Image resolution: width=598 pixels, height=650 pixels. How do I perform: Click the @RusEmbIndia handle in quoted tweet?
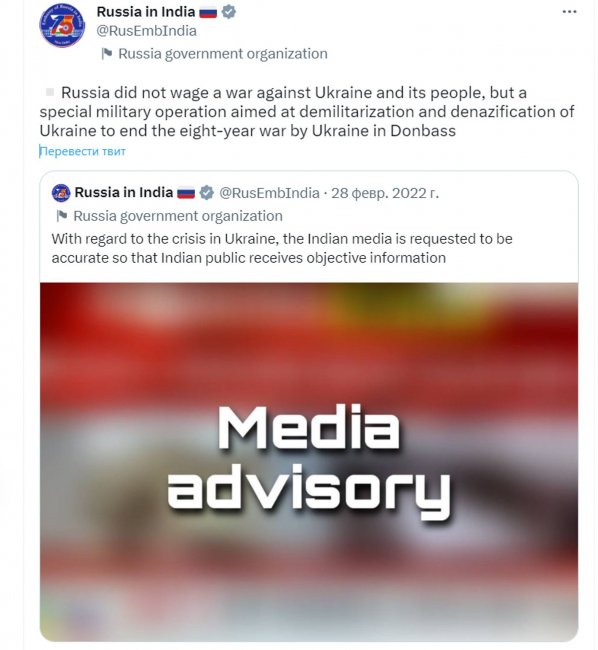tap(269, 193)
